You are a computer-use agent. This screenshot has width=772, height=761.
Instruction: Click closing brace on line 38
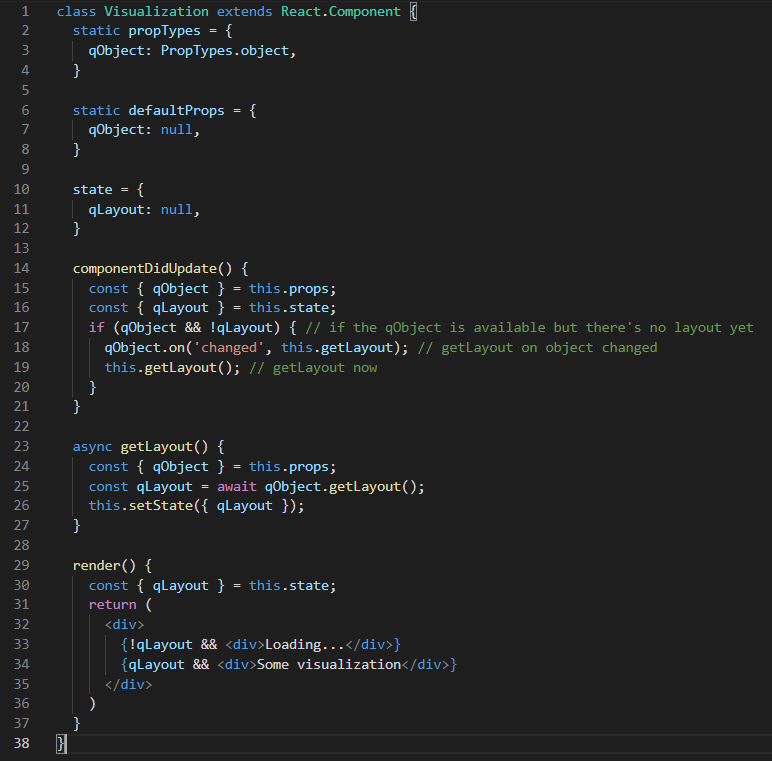coord(61,744)
